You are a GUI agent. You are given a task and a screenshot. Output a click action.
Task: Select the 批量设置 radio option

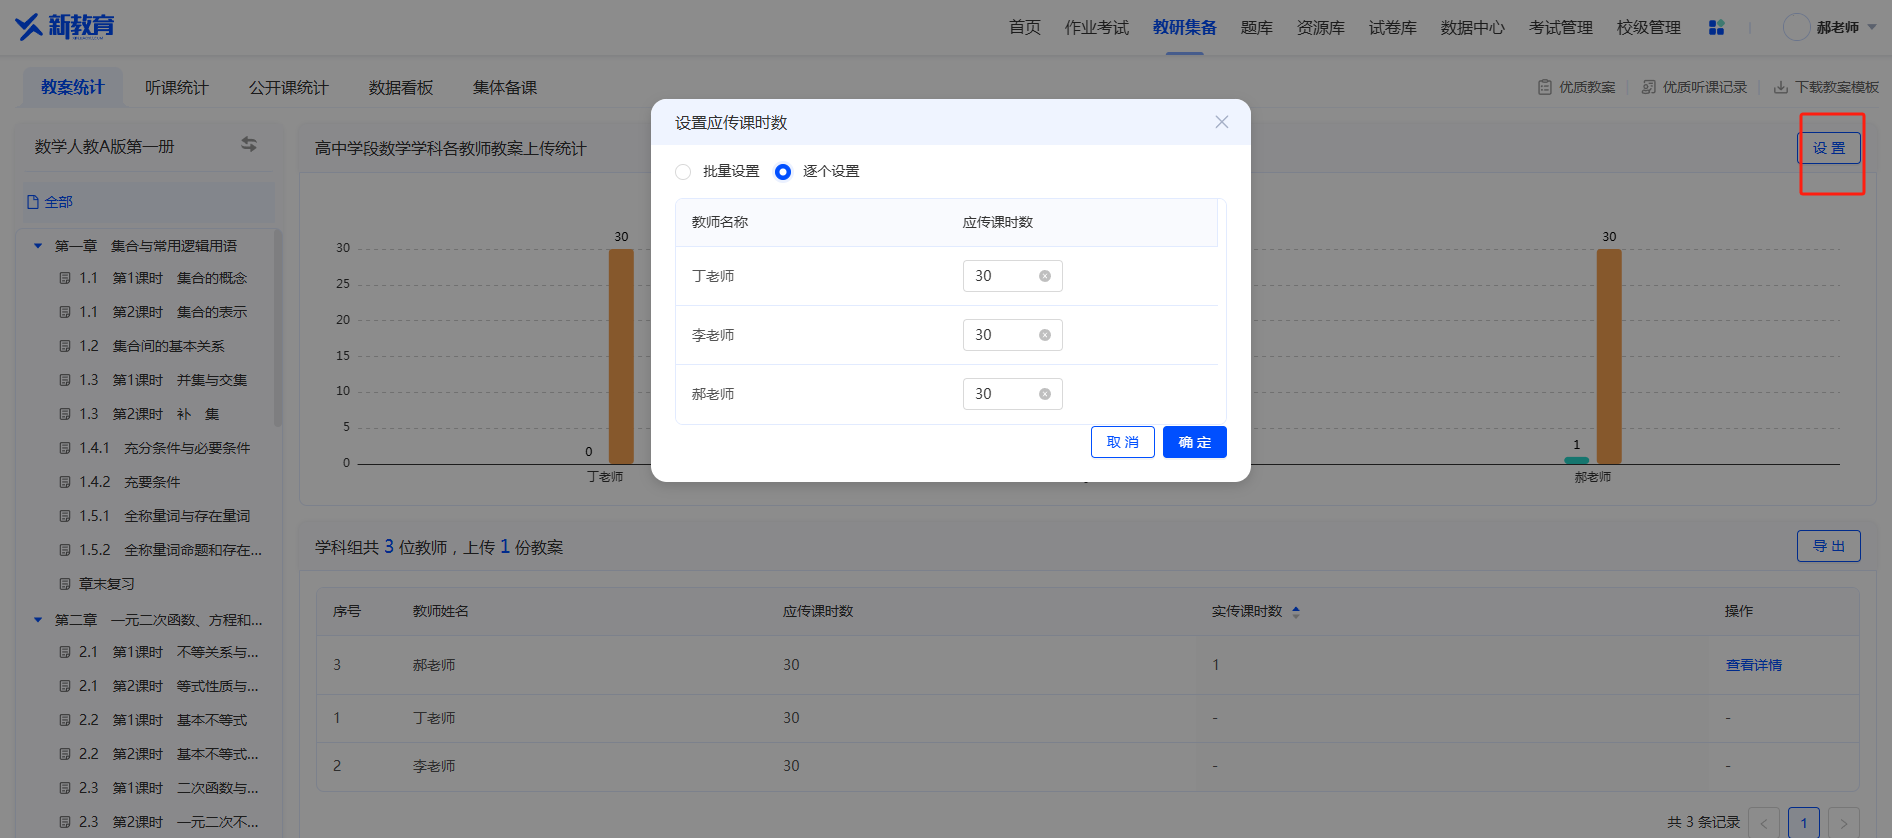tap(683, 172)
